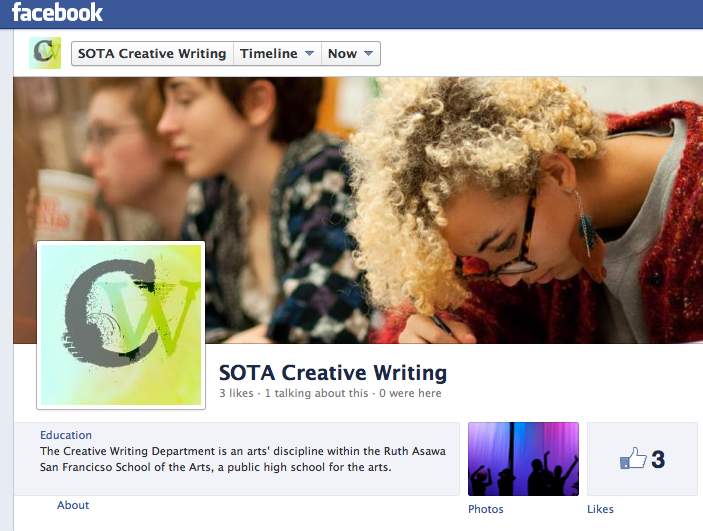
Task: Open the Likes label link
Action: tap(600, 509)
